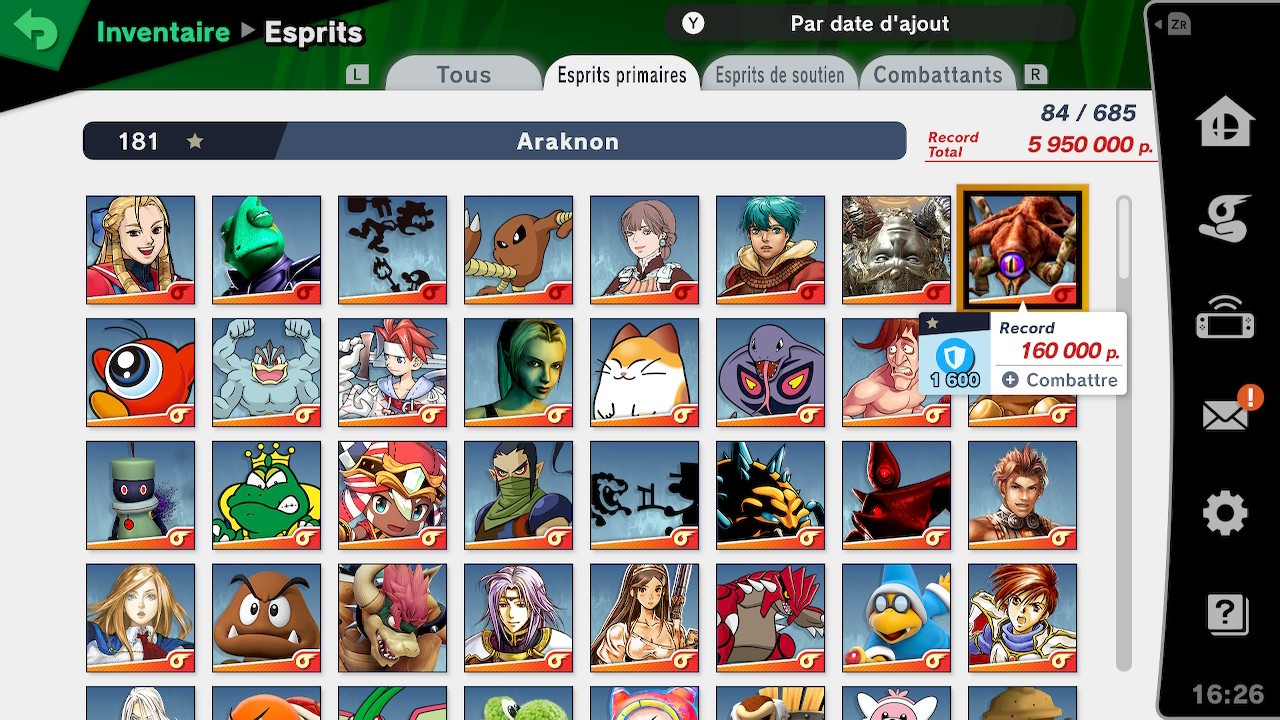Viewport: 1280px width, 720px height.
Task: Switch to the Tous tab
Action: tap(463, 74)
